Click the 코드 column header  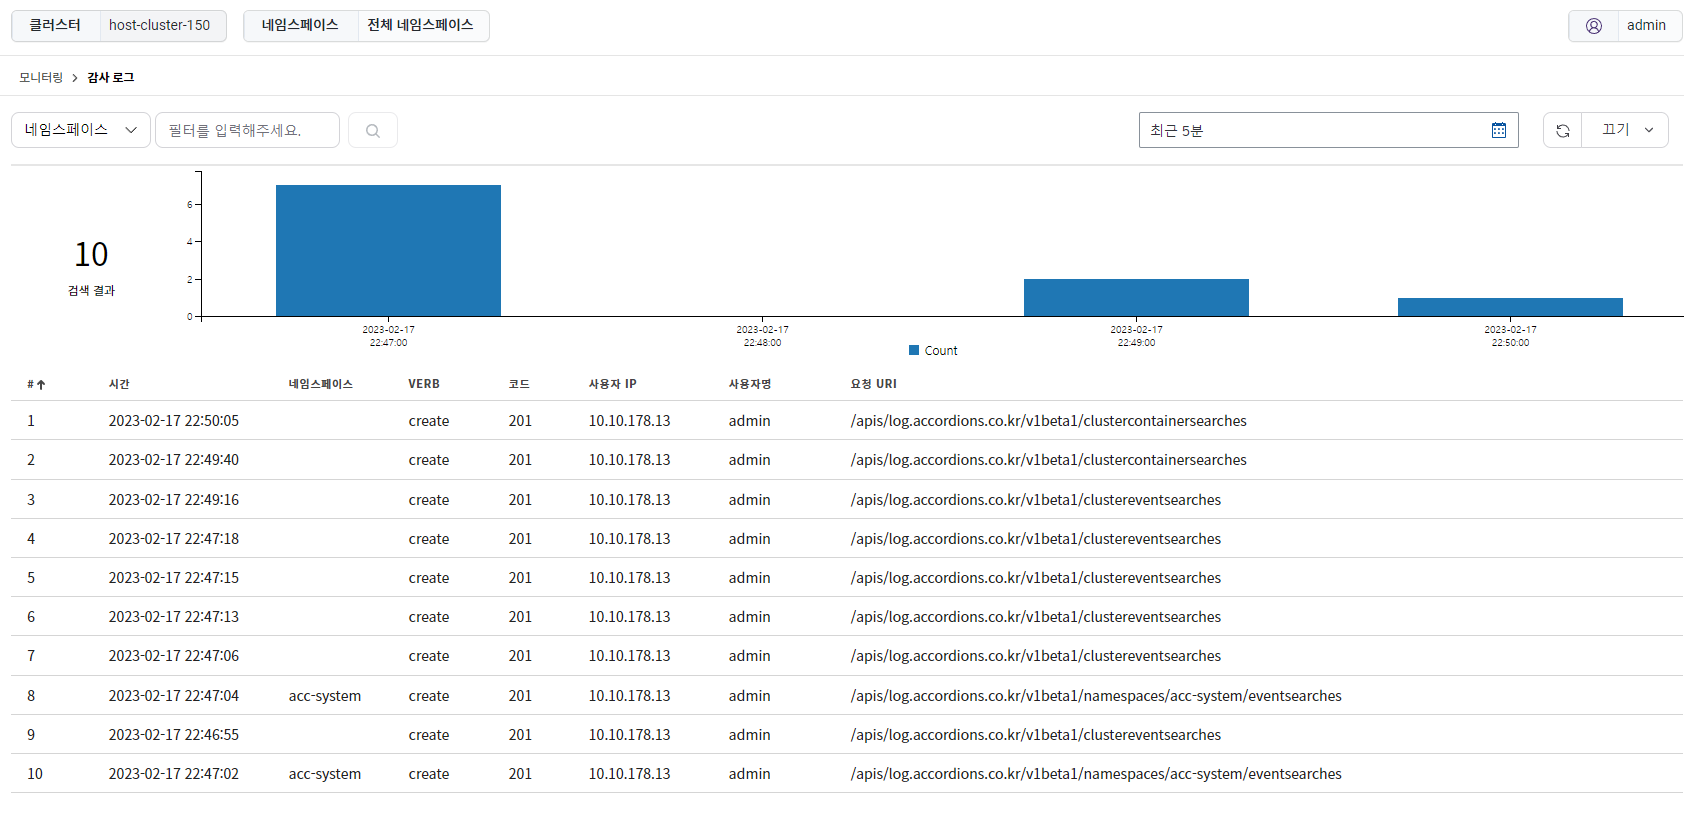[519, 384]
